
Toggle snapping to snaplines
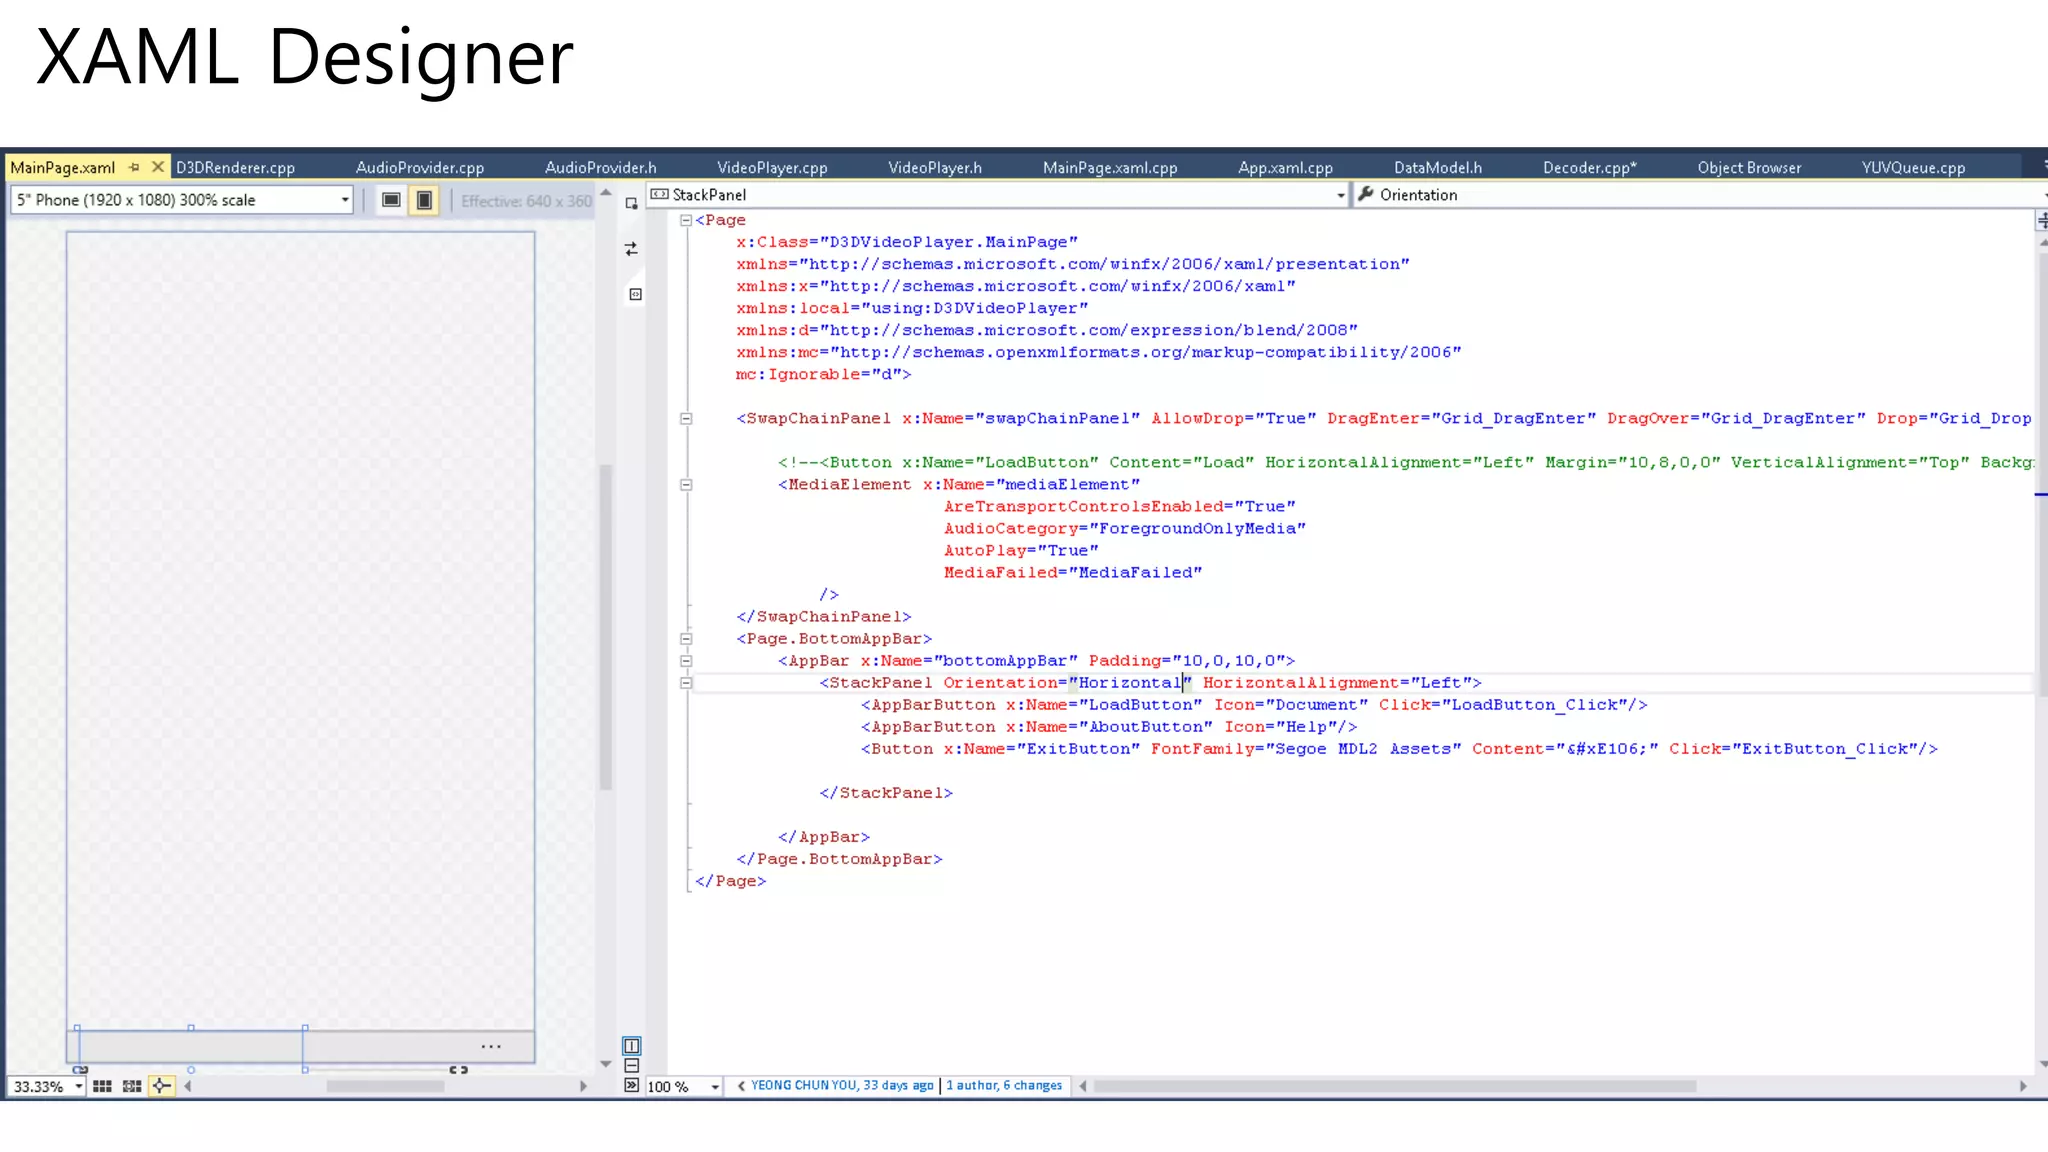(161, 1086)
